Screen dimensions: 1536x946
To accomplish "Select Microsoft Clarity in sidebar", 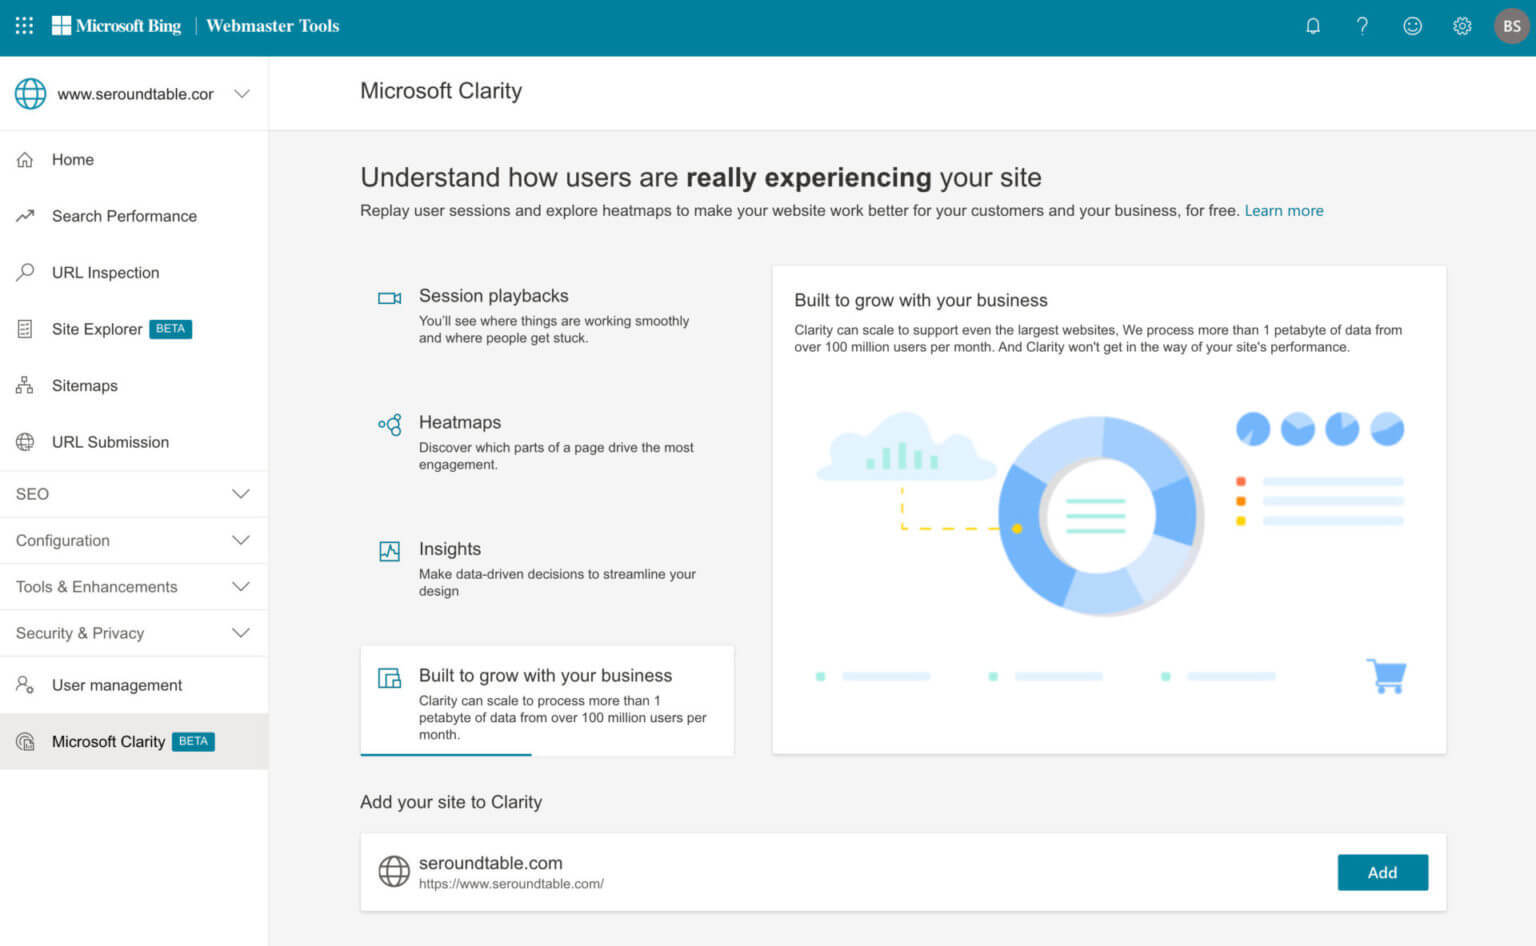I will (x=134, y=741).
